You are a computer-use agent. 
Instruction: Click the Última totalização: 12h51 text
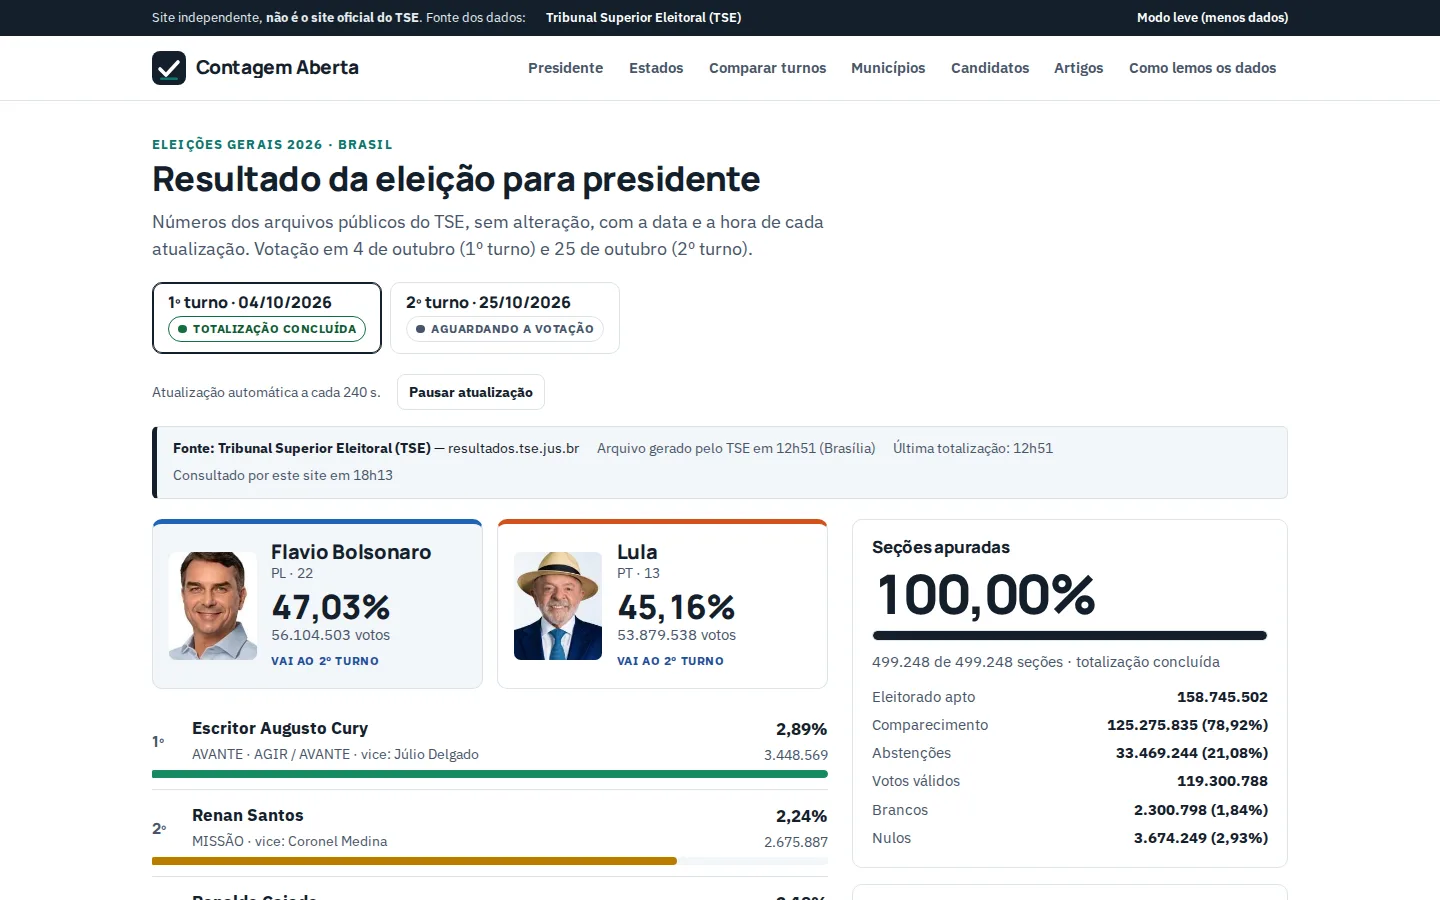click(973, 448)
